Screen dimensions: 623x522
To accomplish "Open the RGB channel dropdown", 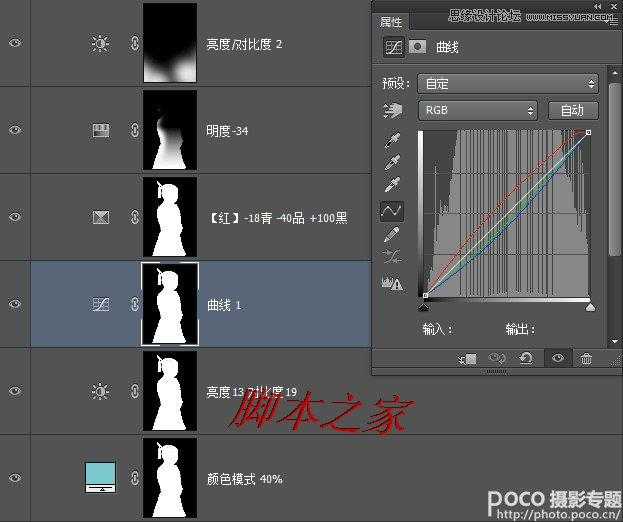I will tap(478, 110).
